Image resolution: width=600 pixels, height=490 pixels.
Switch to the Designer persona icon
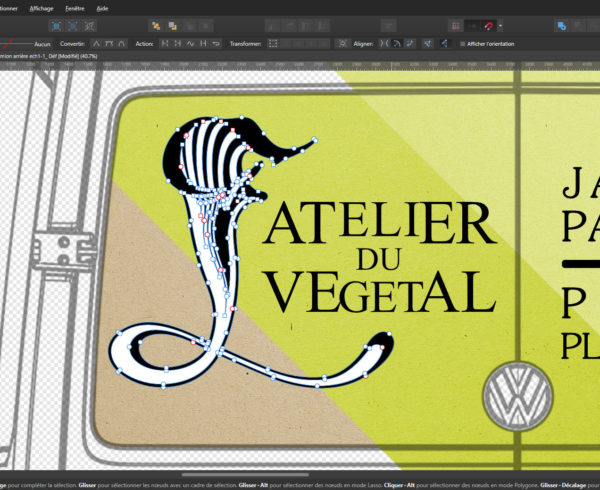pos(56,26)
